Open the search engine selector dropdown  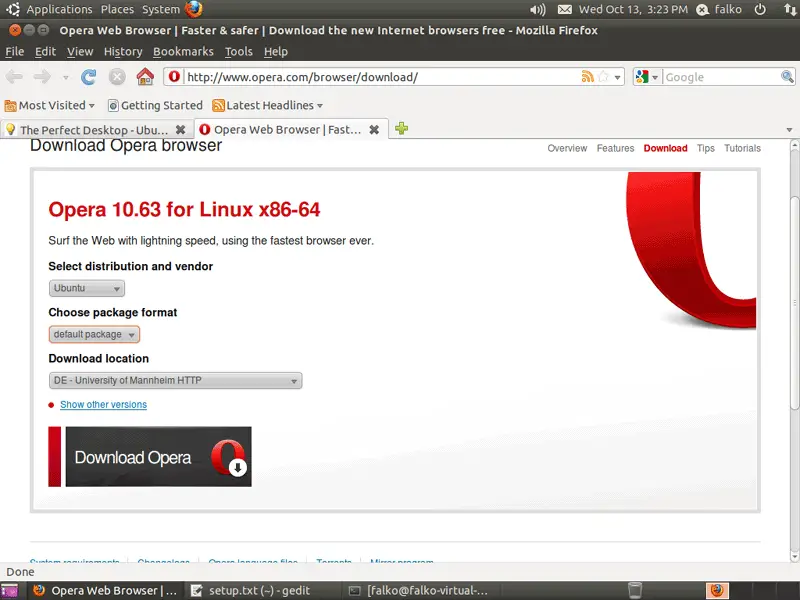tap(647, 77)
